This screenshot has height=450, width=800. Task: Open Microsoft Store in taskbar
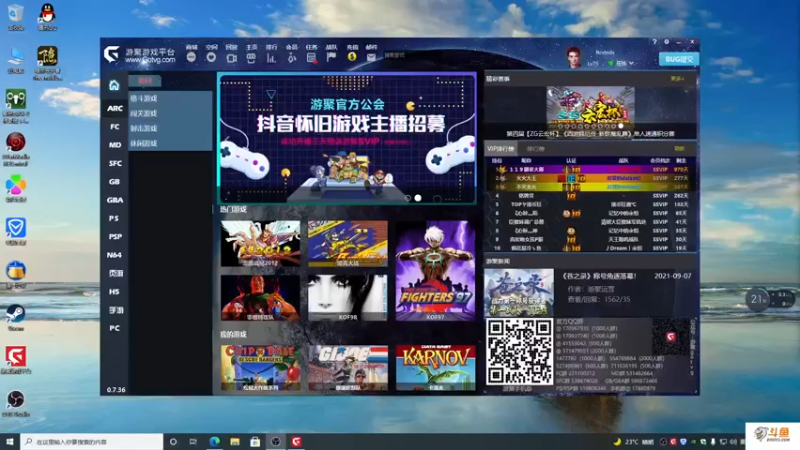tap(255, 441)
